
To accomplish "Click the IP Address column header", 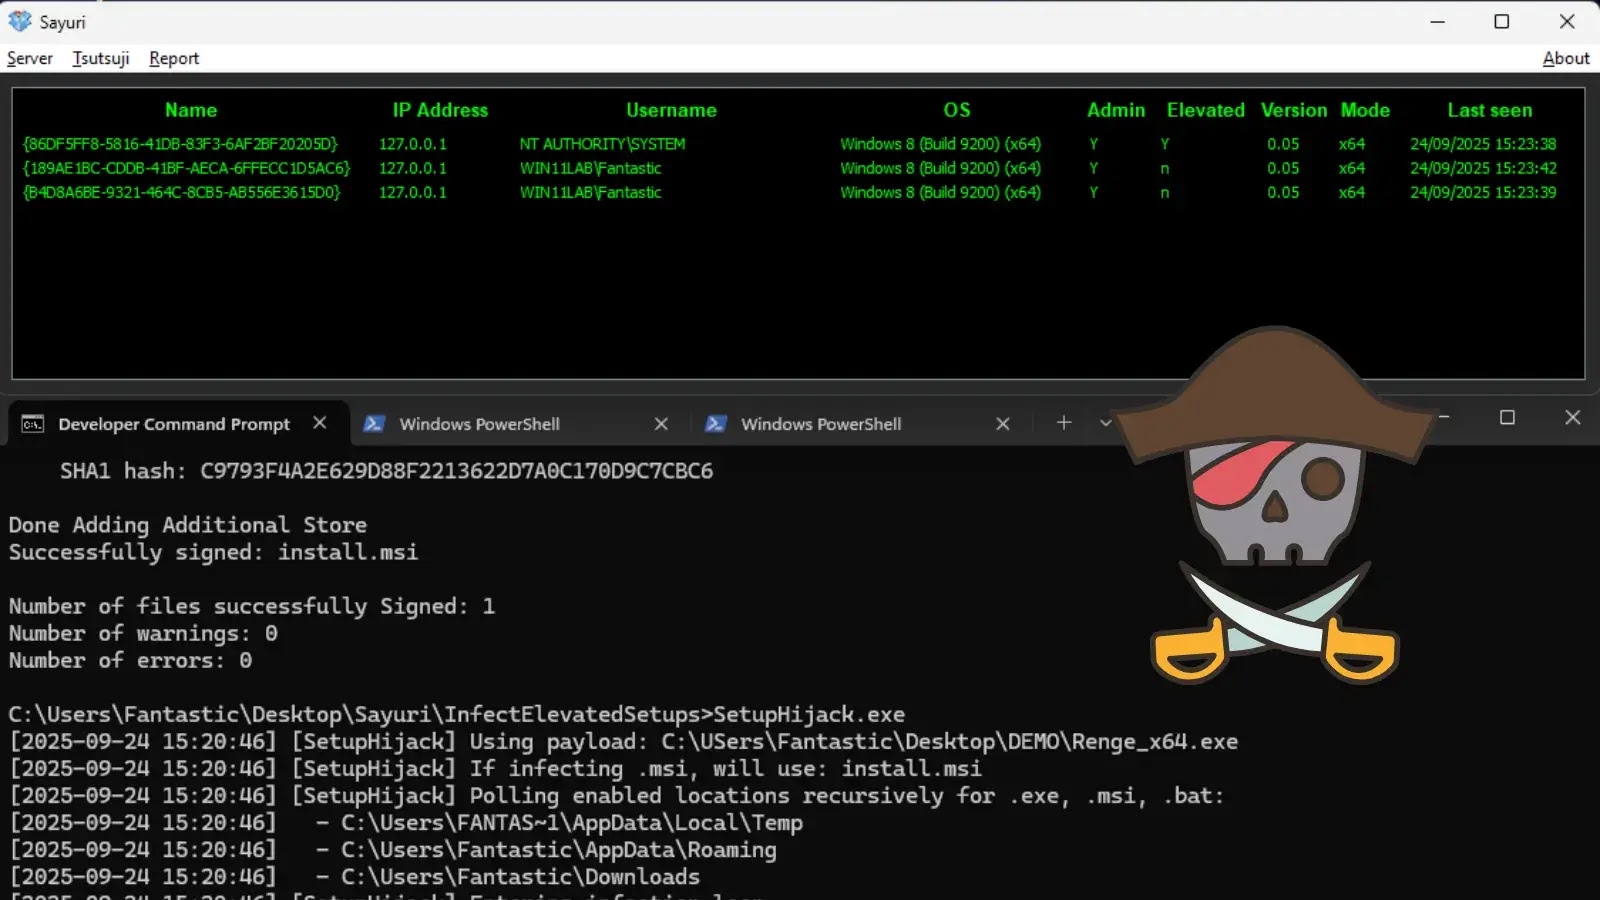I will tap(440, 110).
